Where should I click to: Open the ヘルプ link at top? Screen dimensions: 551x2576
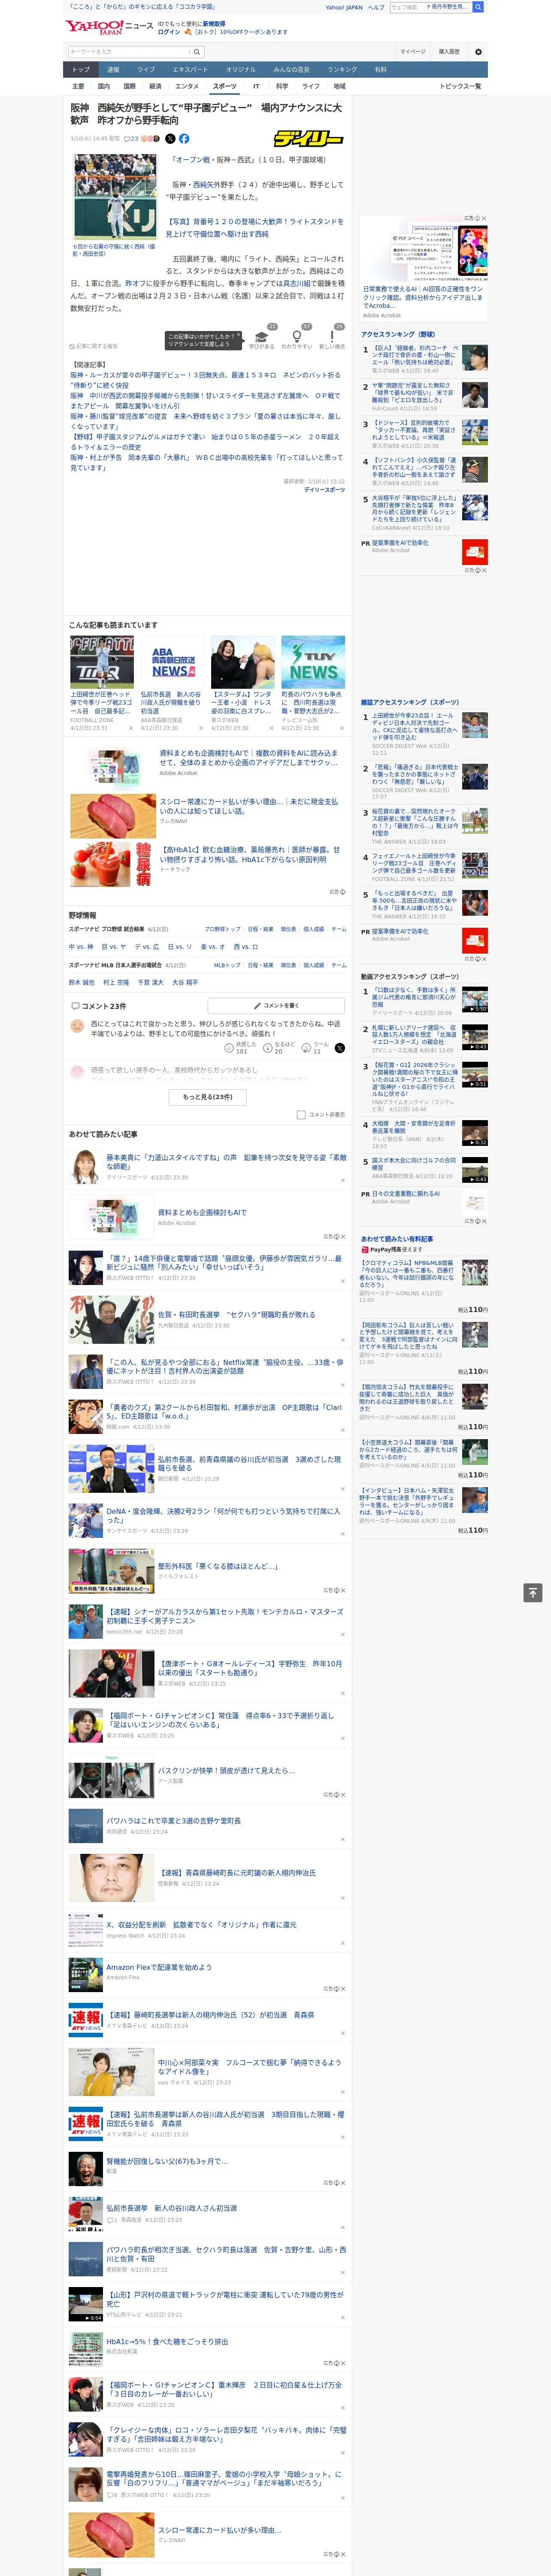[x=376, y=7]
